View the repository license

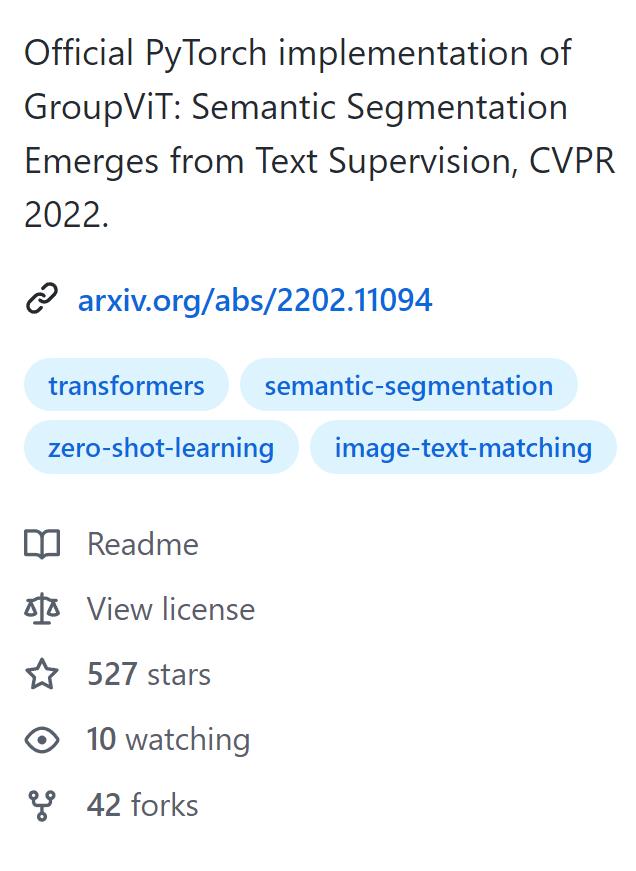[171, 609]
